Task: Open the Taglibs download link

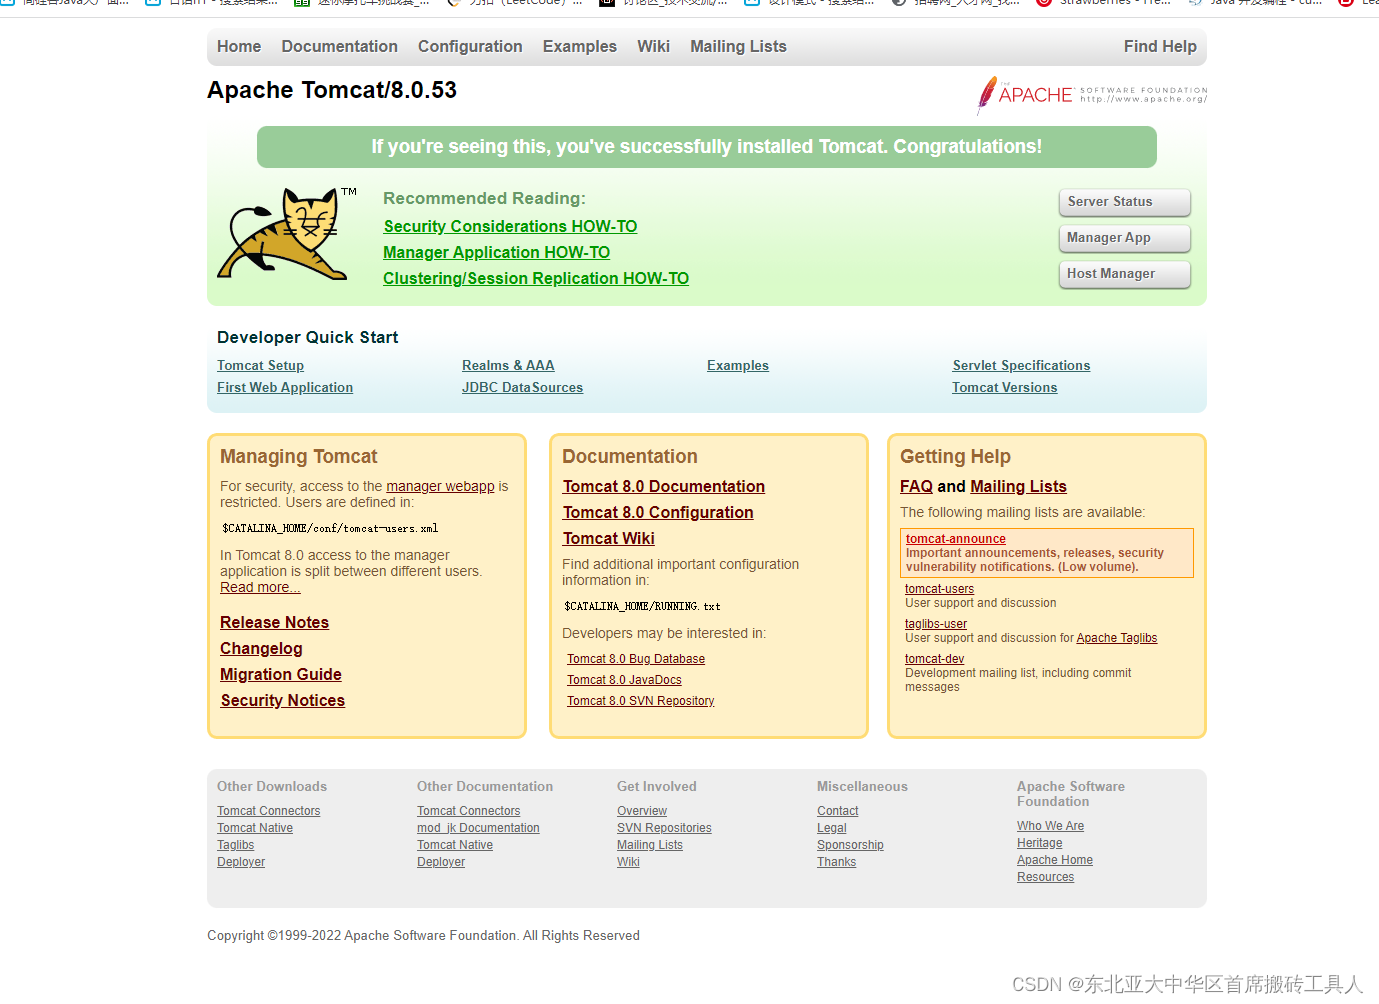Action: click(236, 845)
